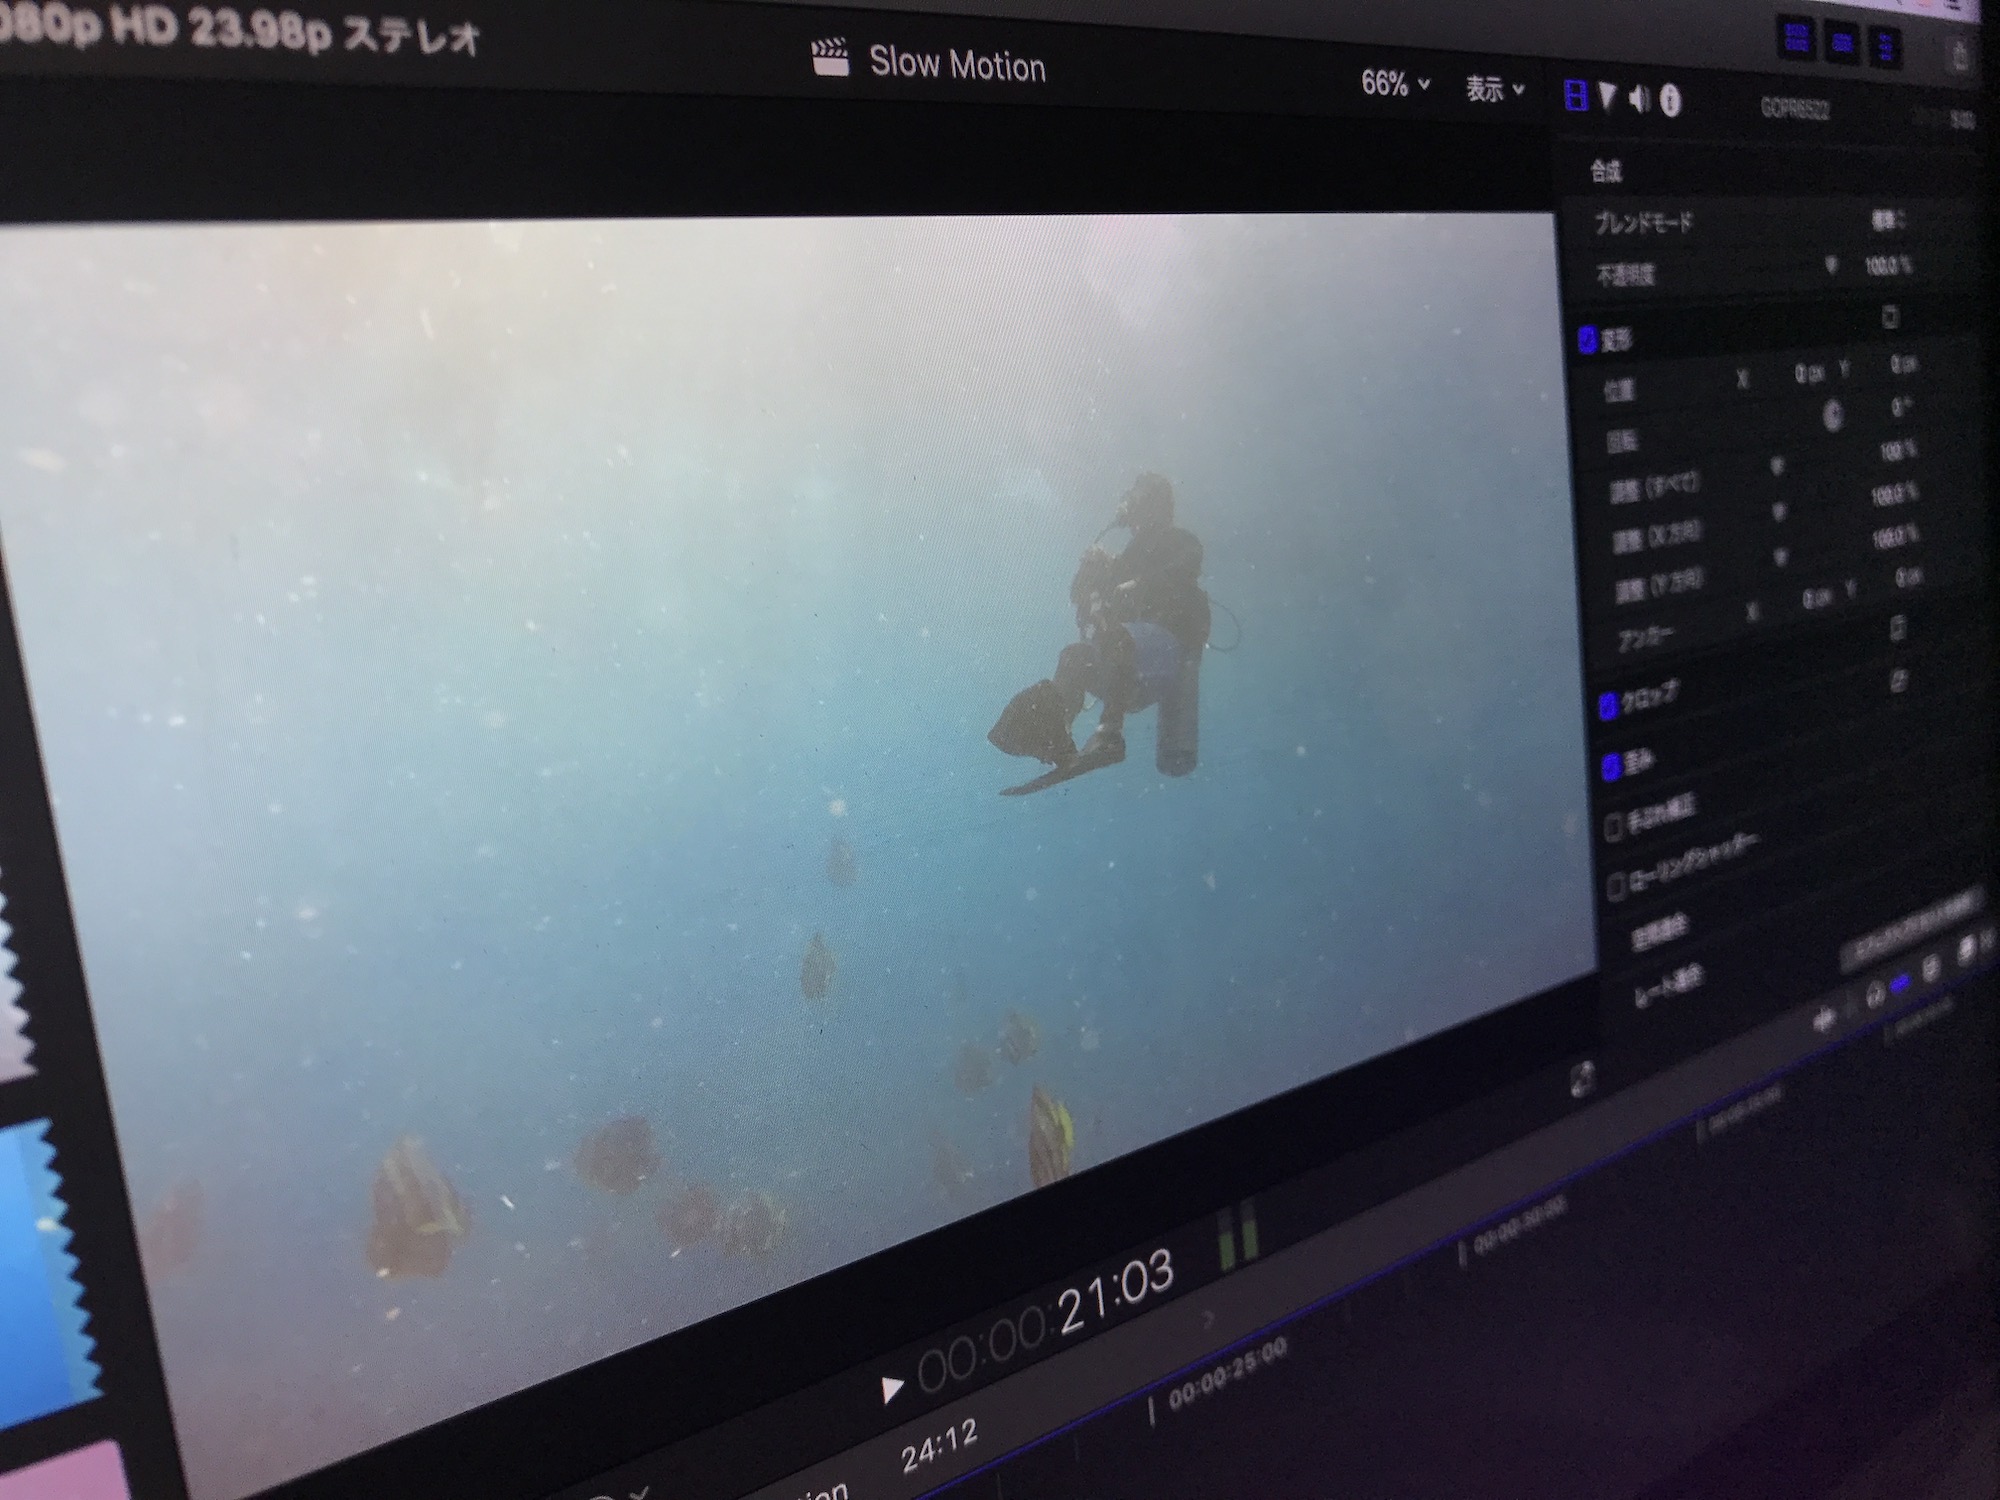This screenshot has height=1500, width=2000.
Task: Open the video inspector tab icon
Action: 1575,97
